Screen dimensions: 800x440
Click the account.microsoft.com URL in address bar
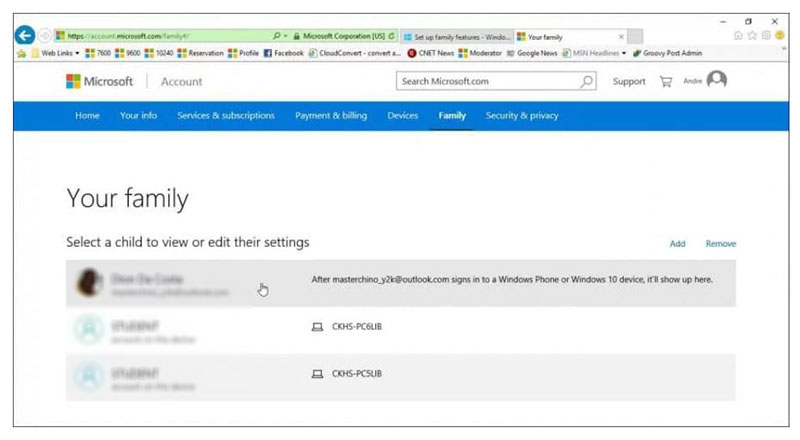point(129,36)
